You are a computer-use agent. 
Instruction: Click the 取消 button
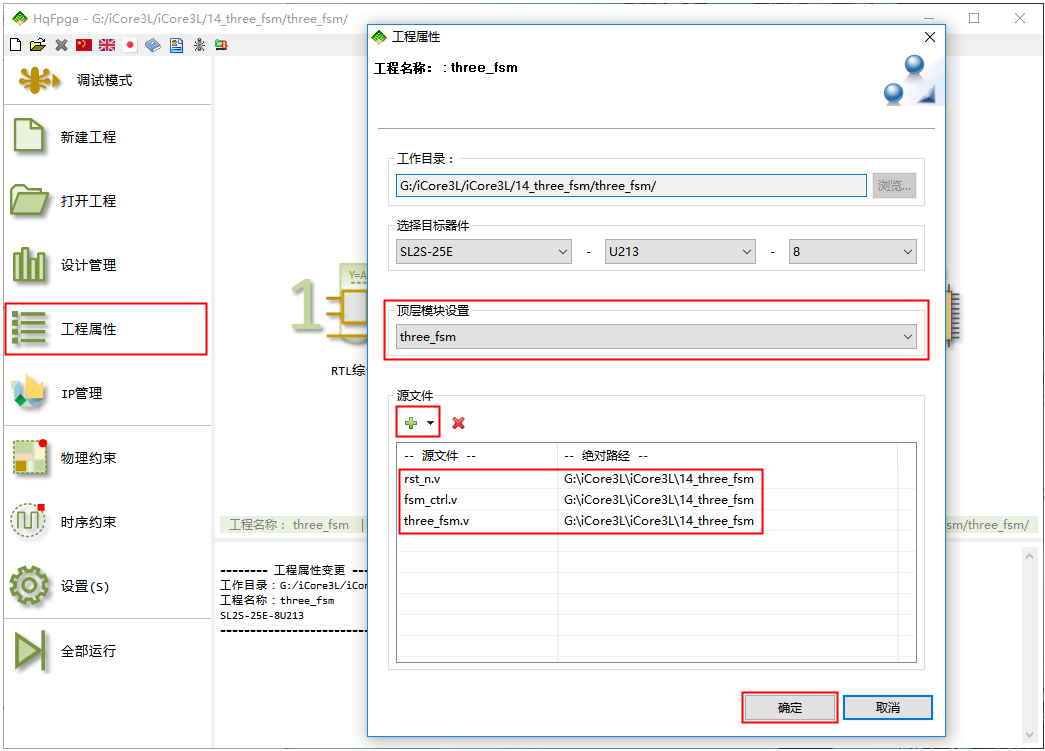(887, 707)
